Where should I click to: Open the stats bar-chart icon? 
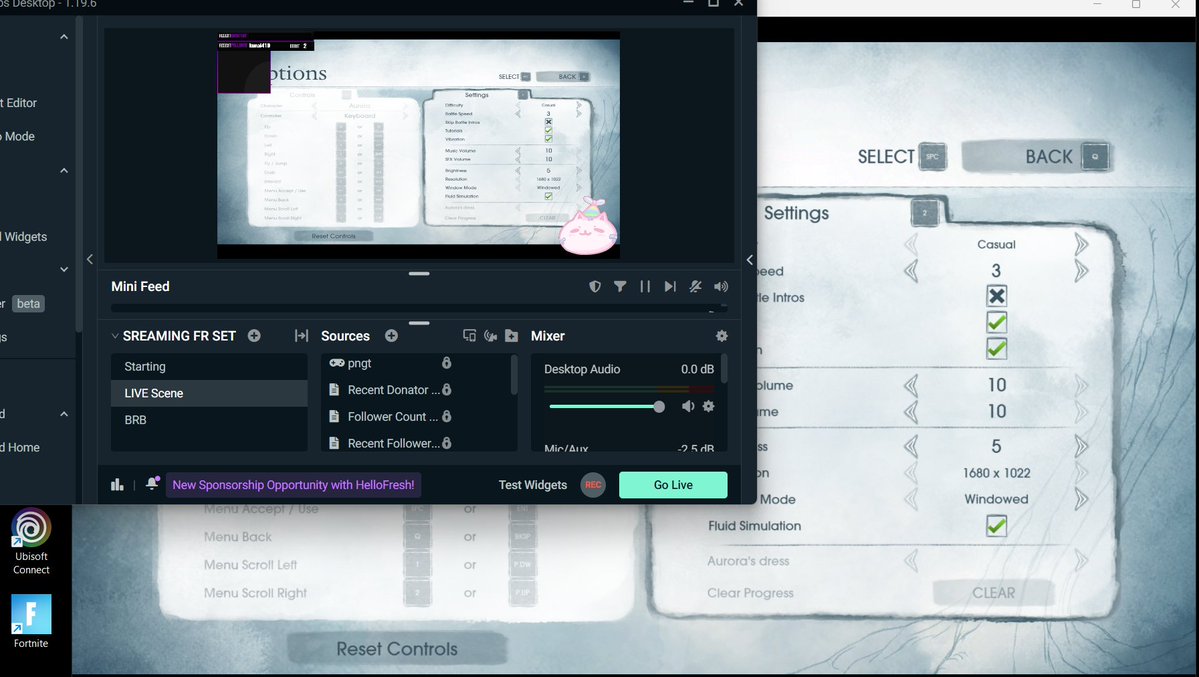coord(117,485)
